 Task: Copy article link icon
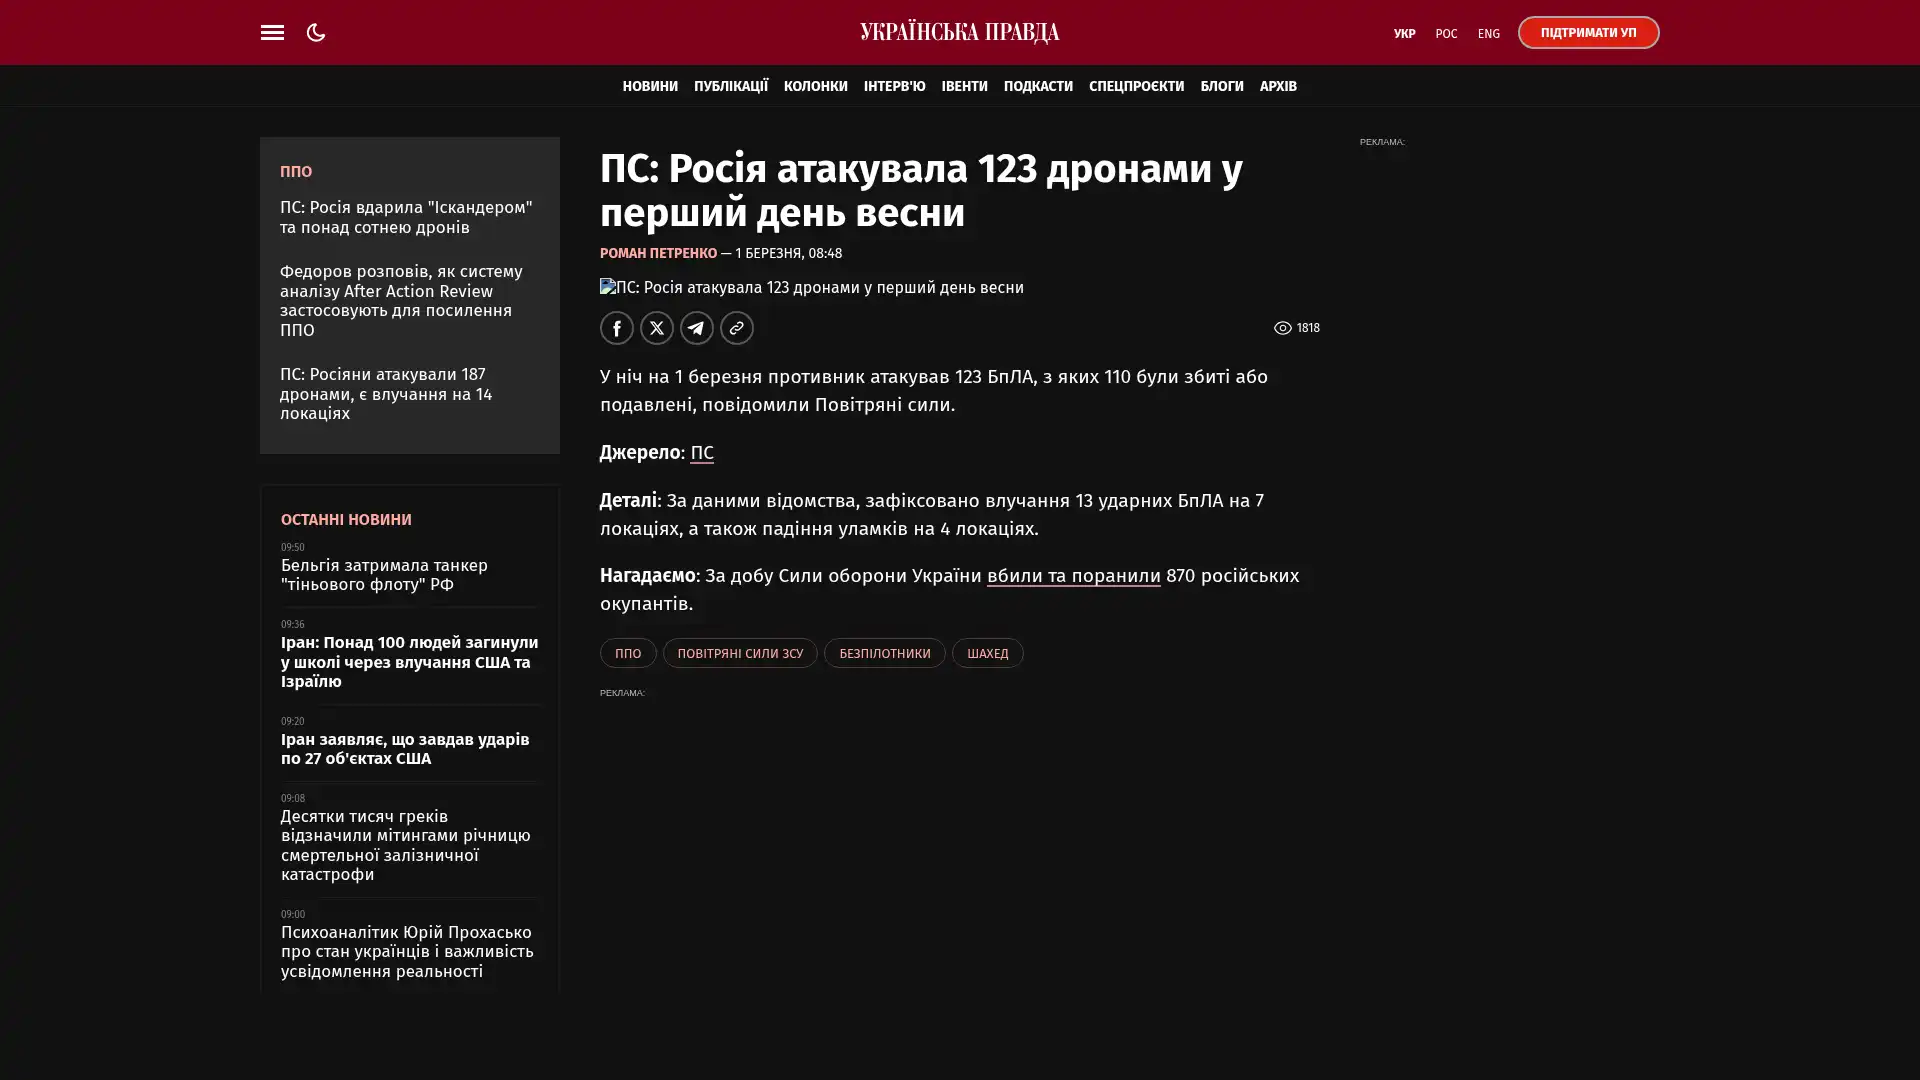737,328
